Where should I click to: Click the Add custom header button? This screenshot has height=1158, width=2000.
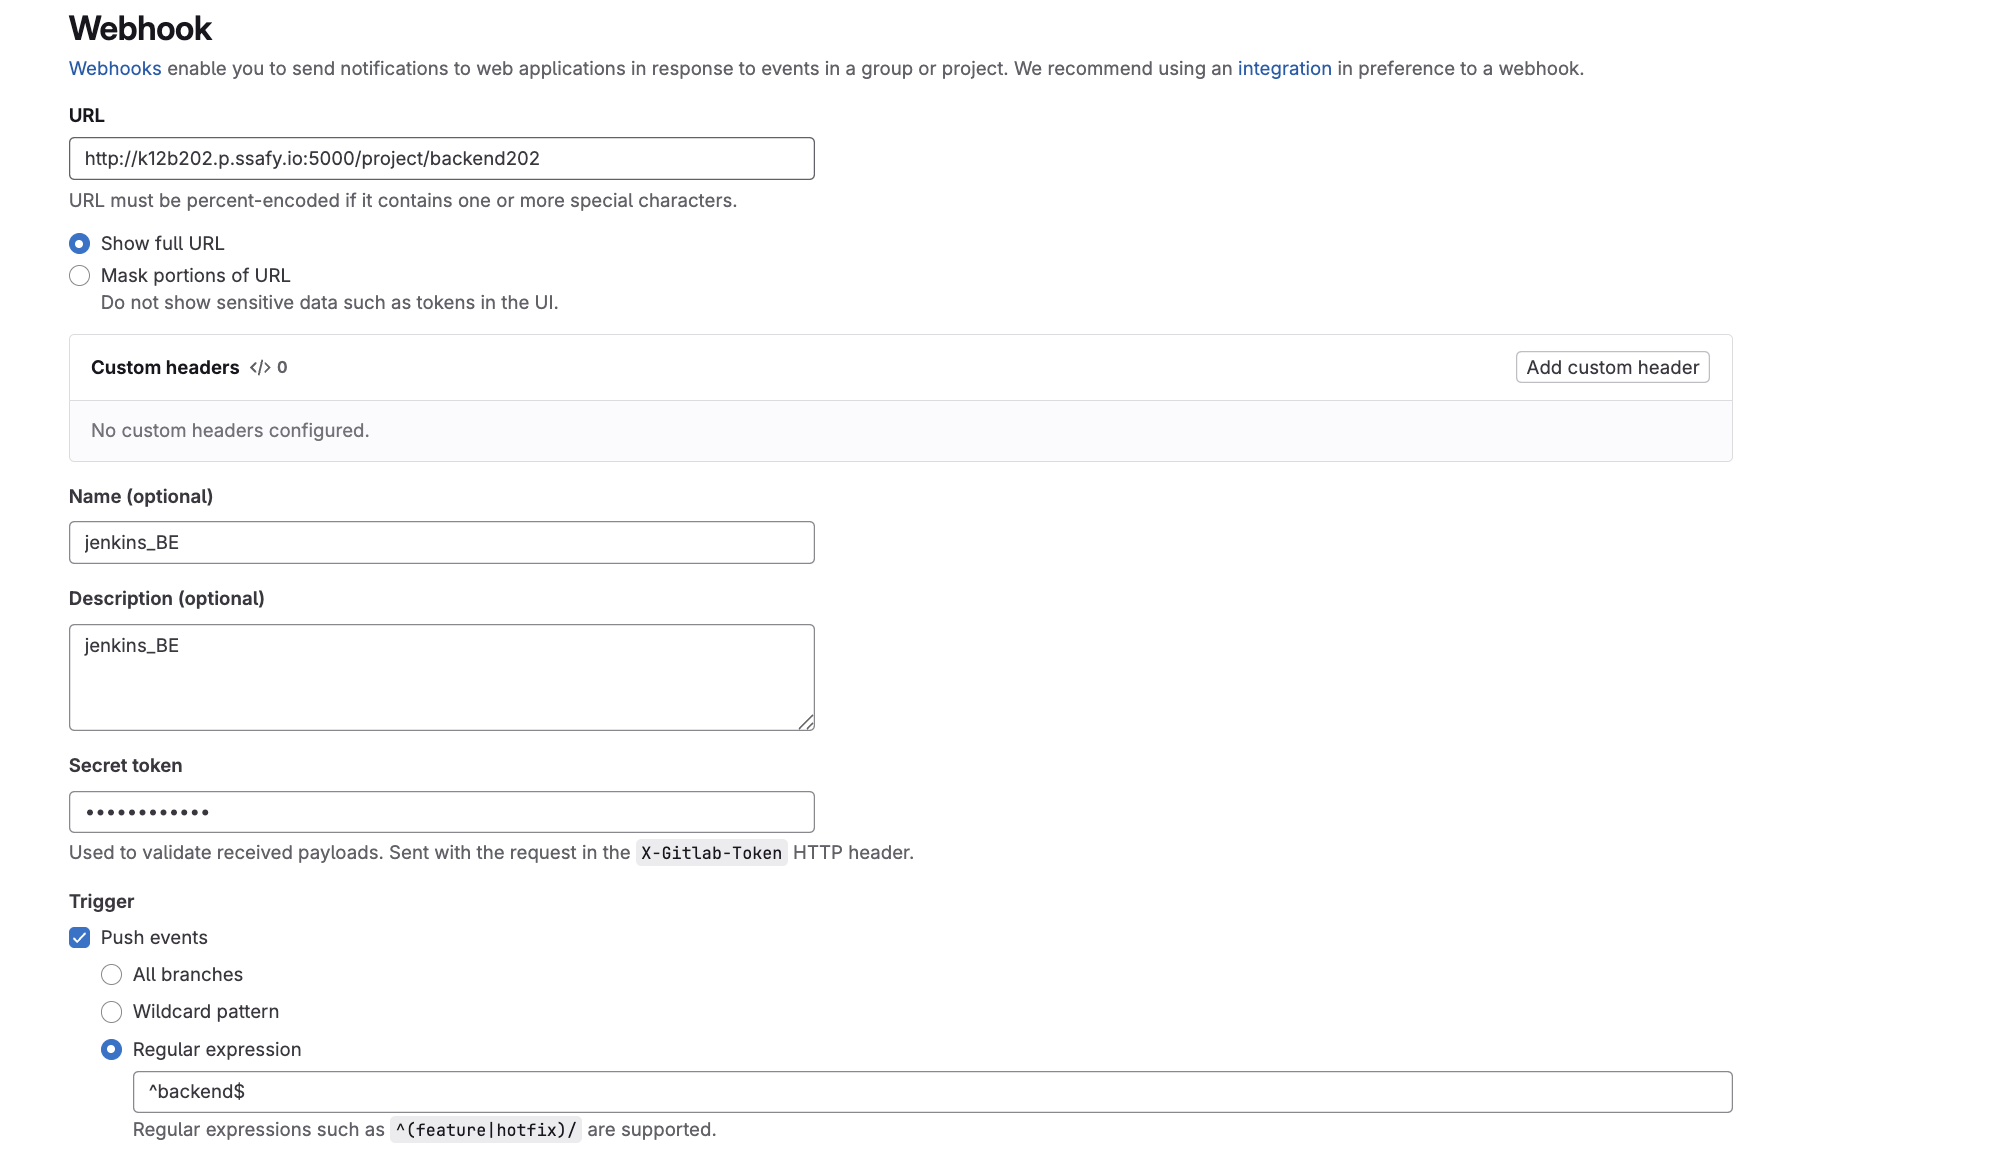pyautogui.click(x=1612, y=367)
